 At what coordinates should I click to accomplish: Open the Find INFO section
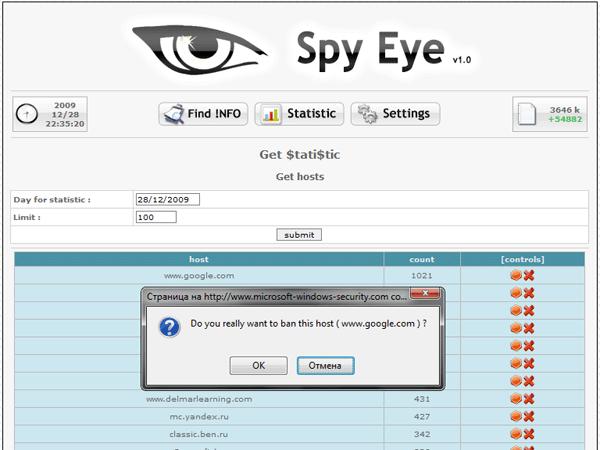203,114
